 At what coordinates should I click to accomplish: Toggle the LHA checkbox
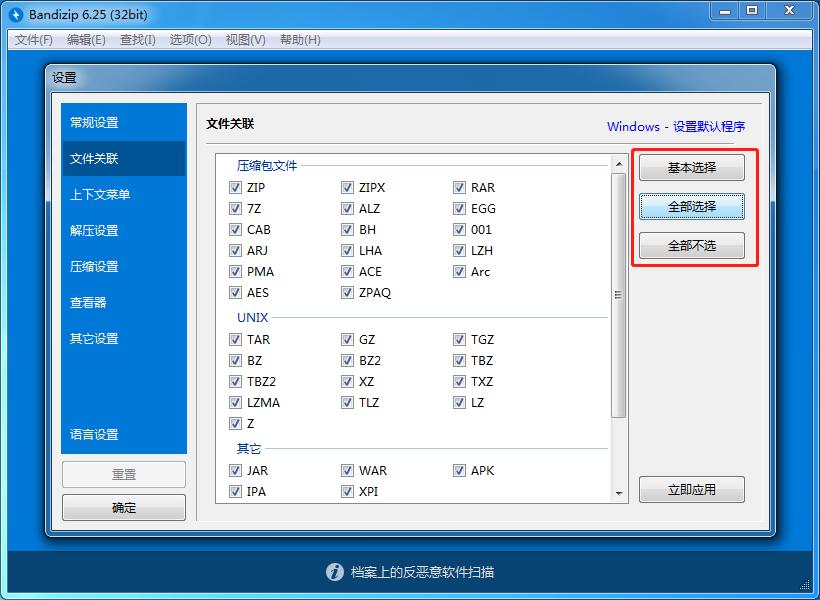347,250
